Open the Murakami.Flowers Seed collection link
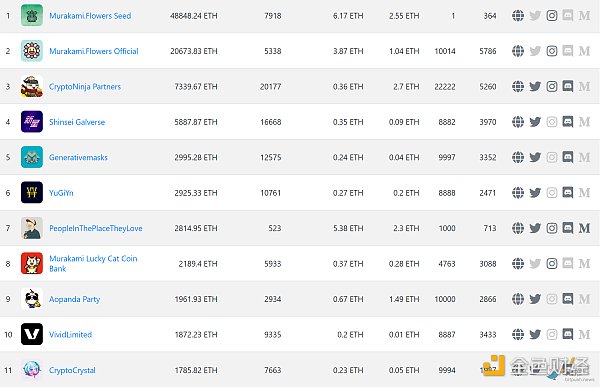Screen dimensions: 600x387 coord(90,16)
